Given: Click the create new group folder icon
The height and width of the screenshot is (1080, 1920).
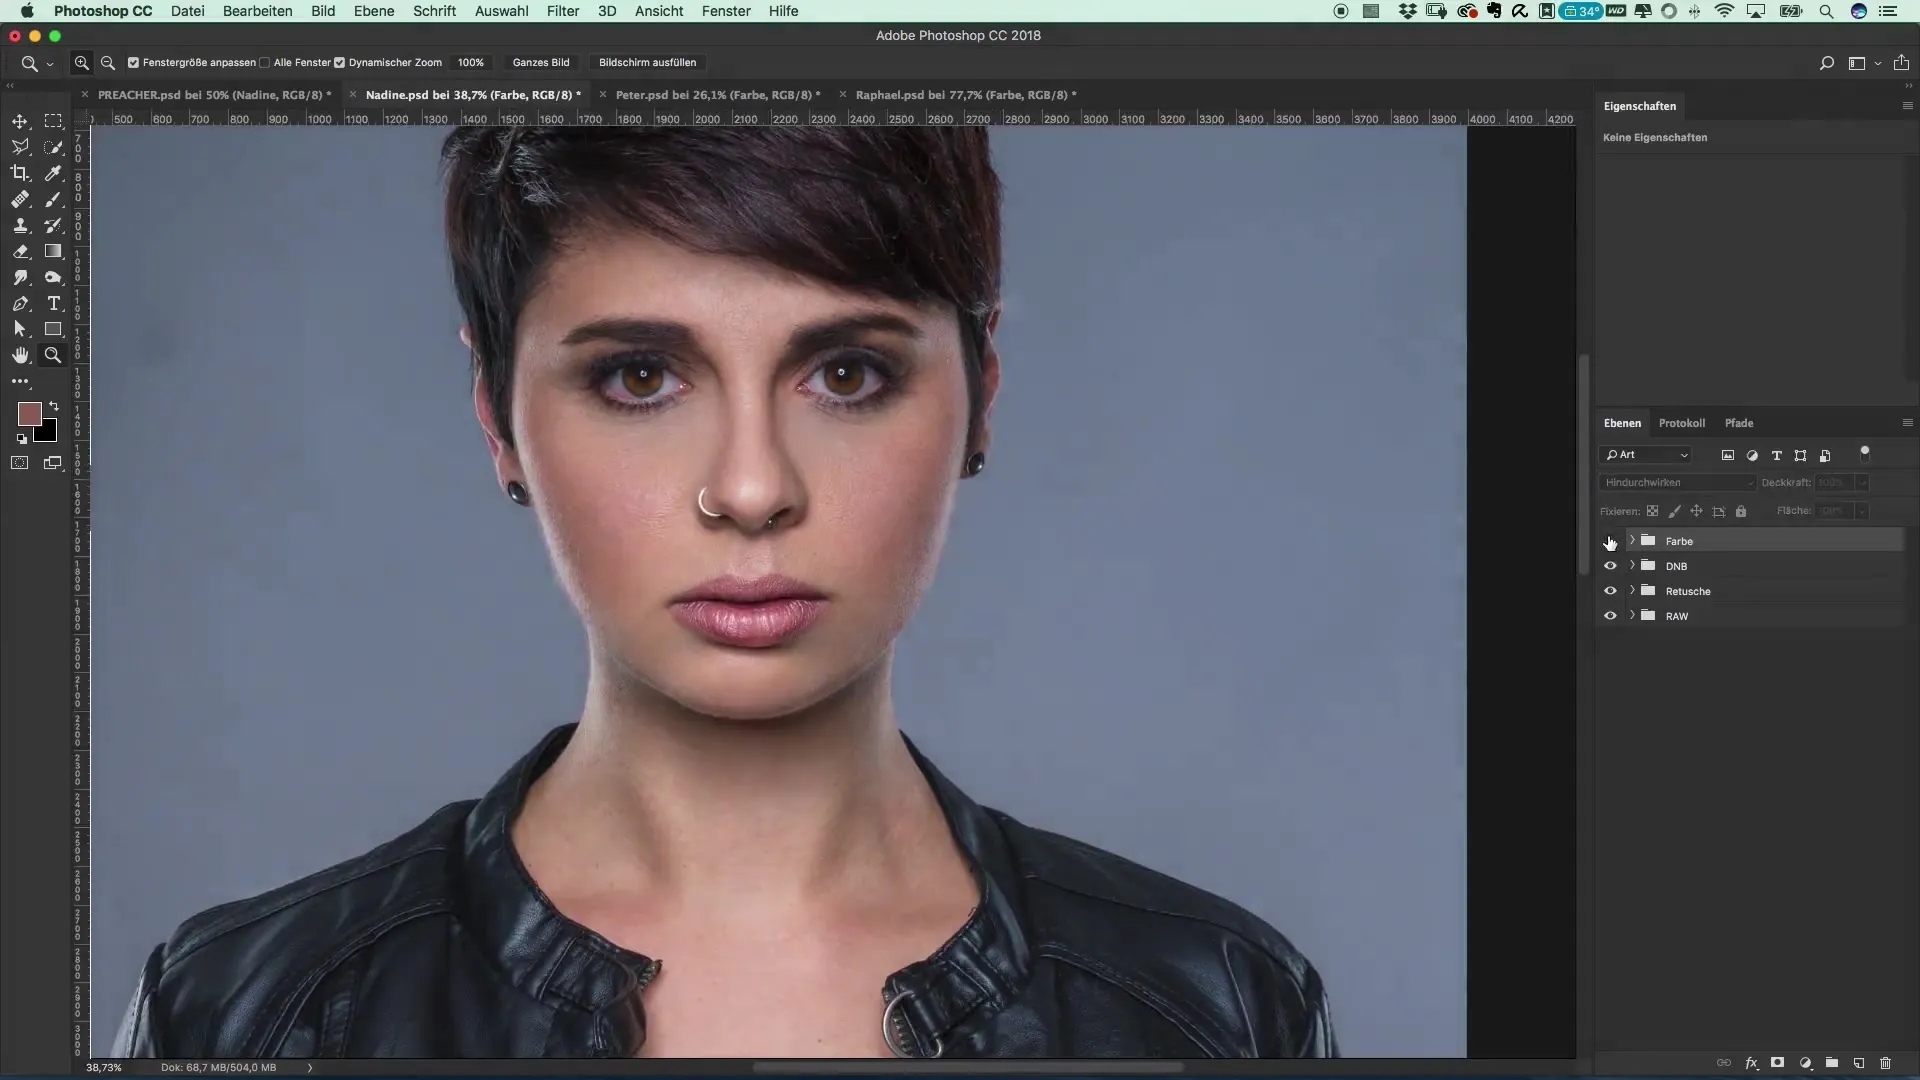Looking at the screenshot, I should pyautogui.click(x=1832, y=1063).
